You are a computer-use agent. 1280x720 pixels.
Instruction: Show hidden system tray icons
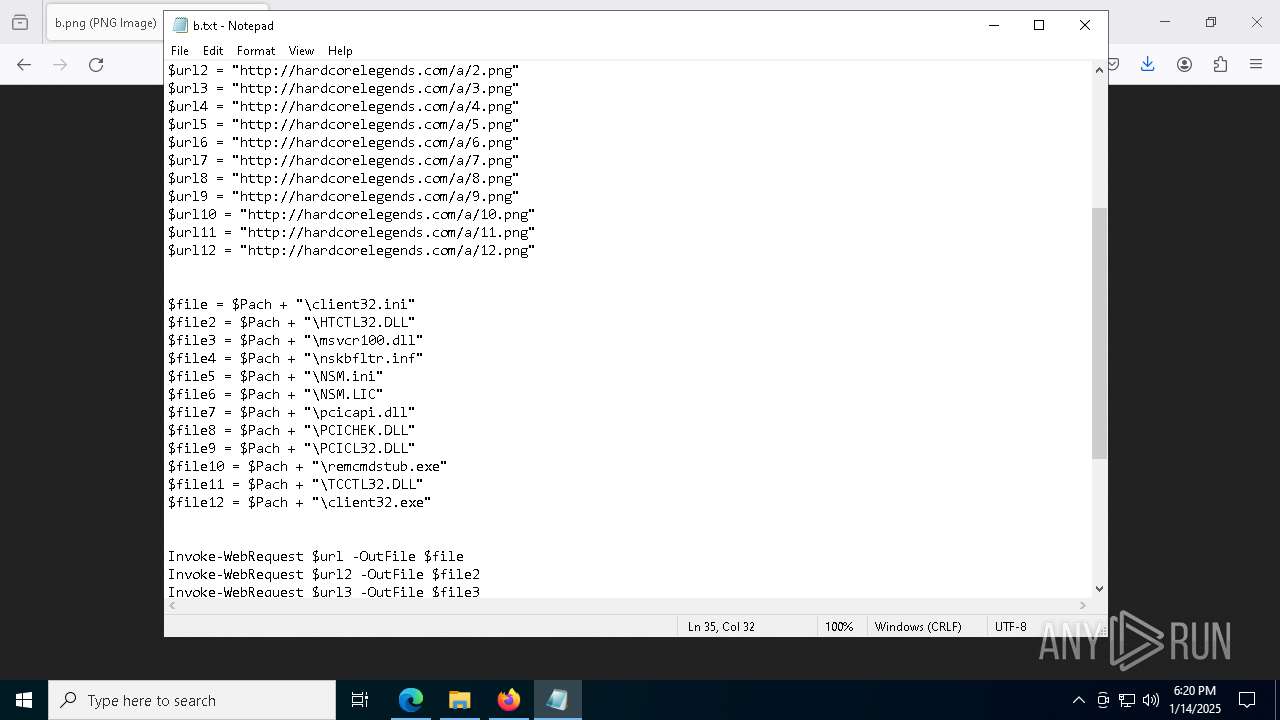pos(1078,700)
